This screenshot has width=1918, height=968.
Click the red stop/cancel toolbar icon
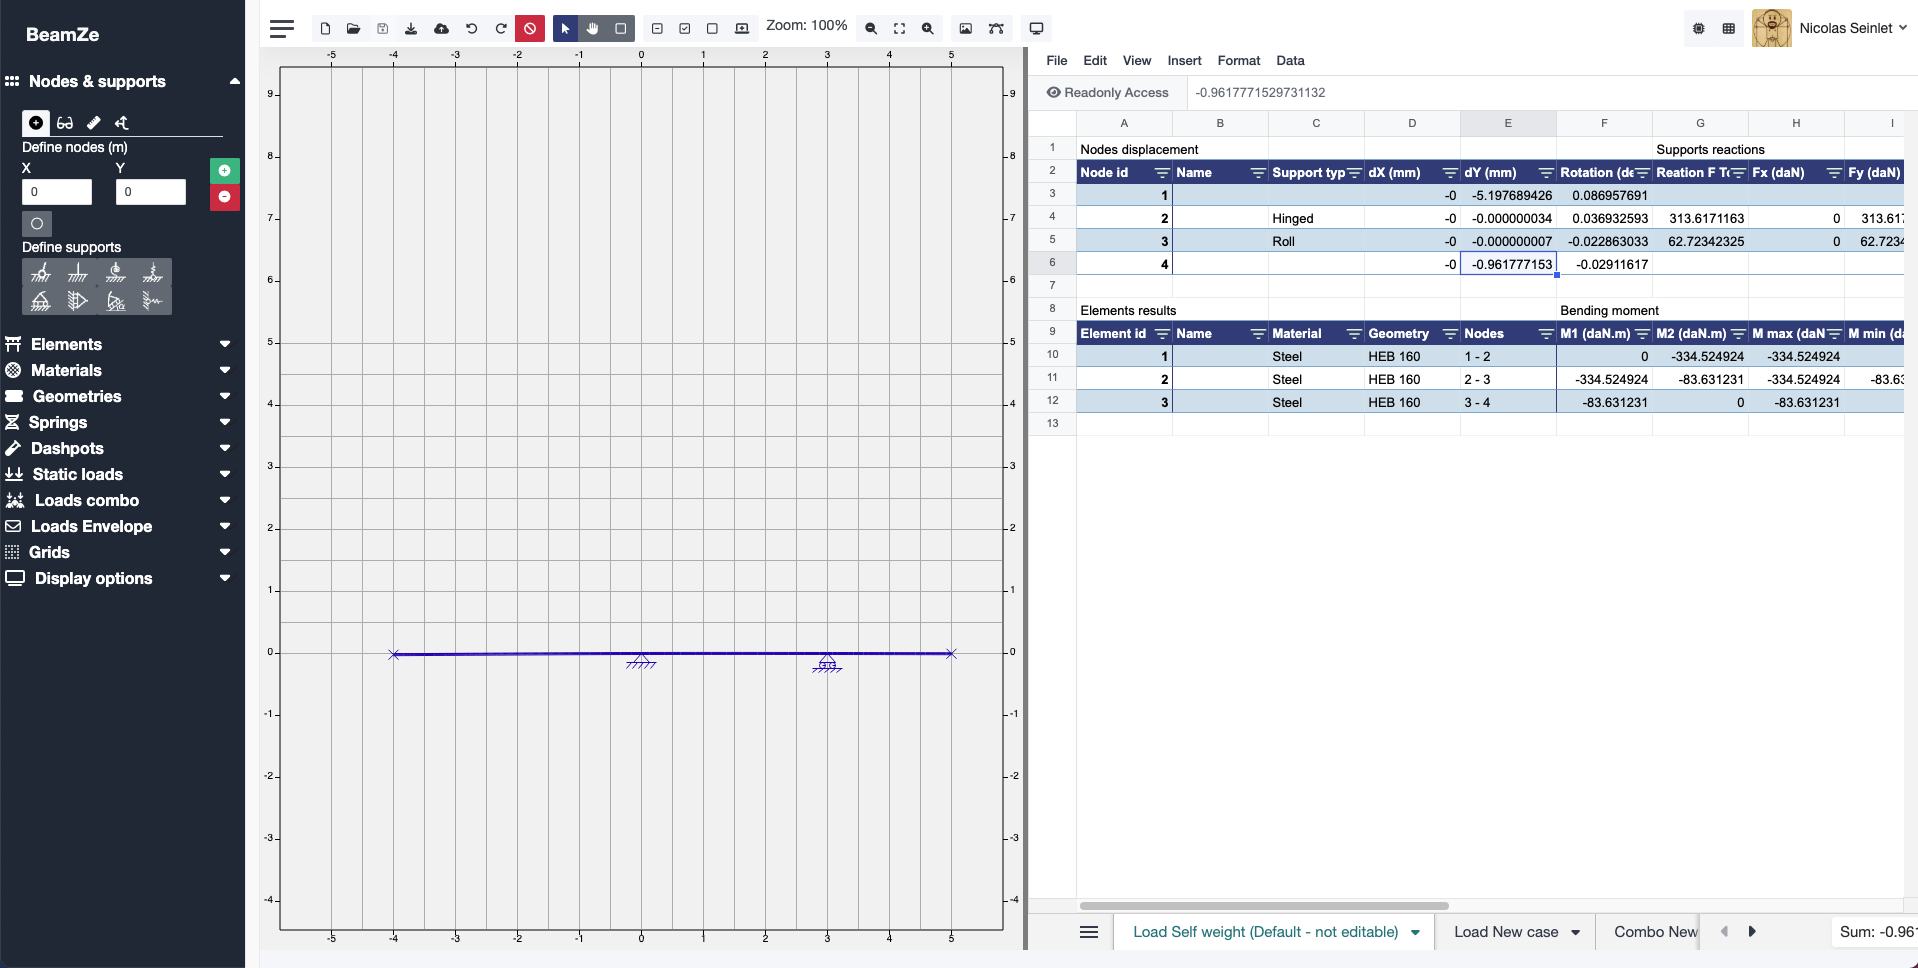coord(530,29)
